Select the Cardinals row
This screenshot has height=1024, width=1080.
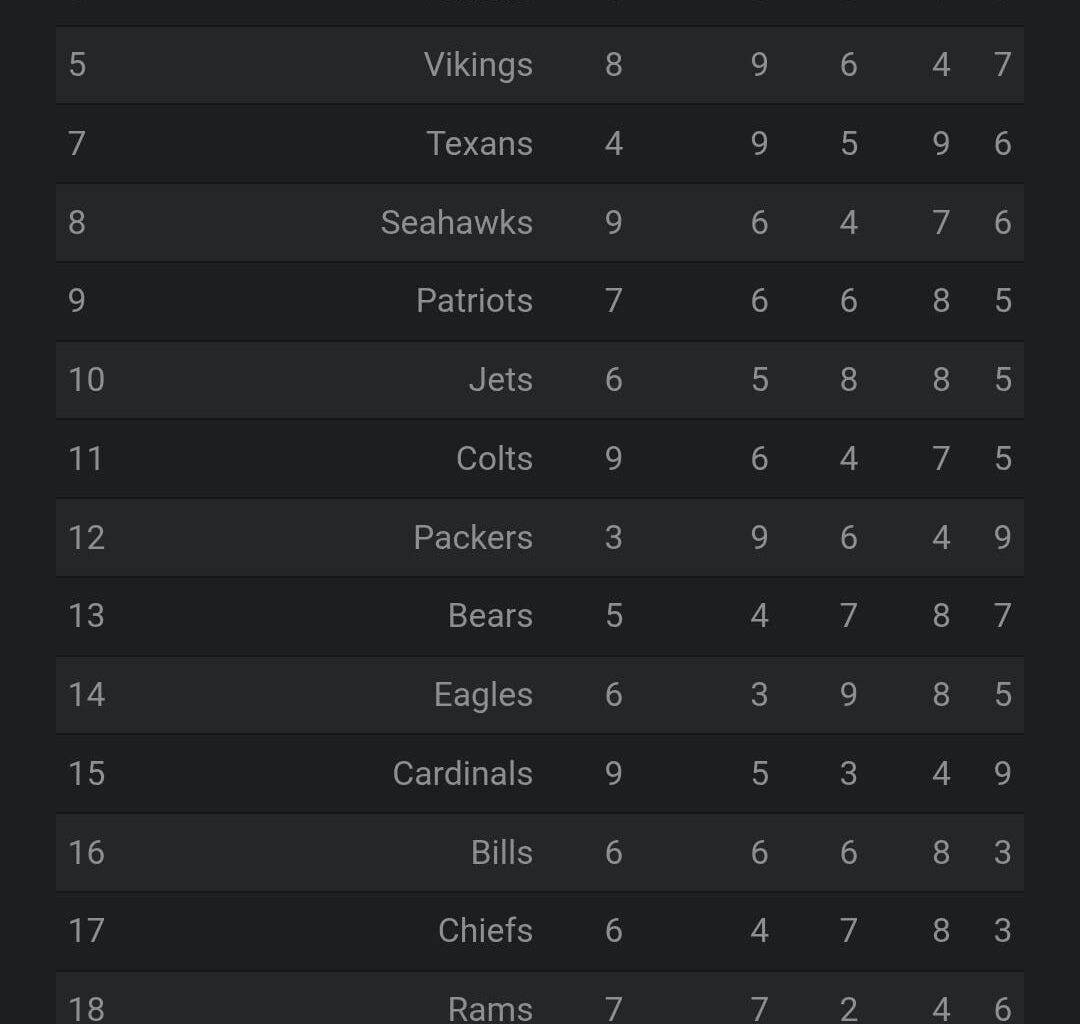[x=462, y=773]
